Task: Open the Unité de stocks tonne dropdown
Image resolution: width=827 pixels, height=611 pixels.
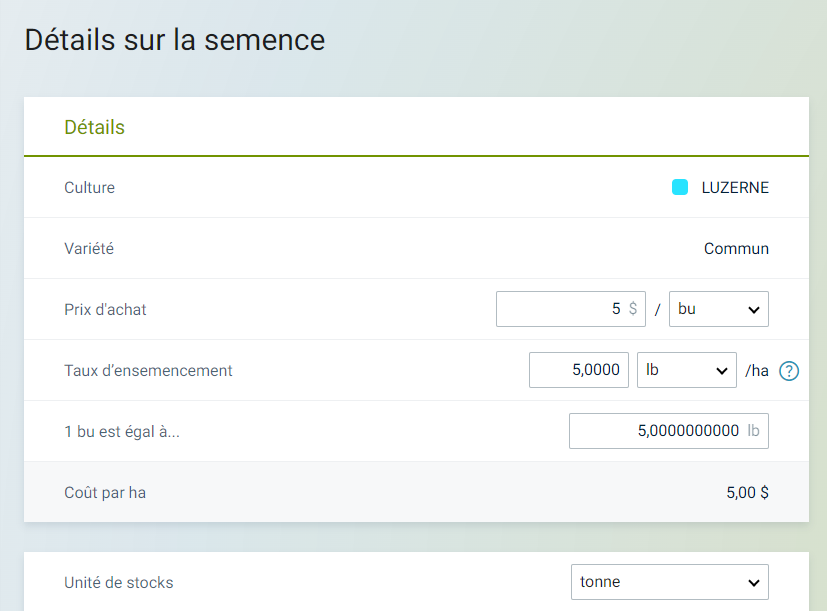Action: [x=668, y=582]
